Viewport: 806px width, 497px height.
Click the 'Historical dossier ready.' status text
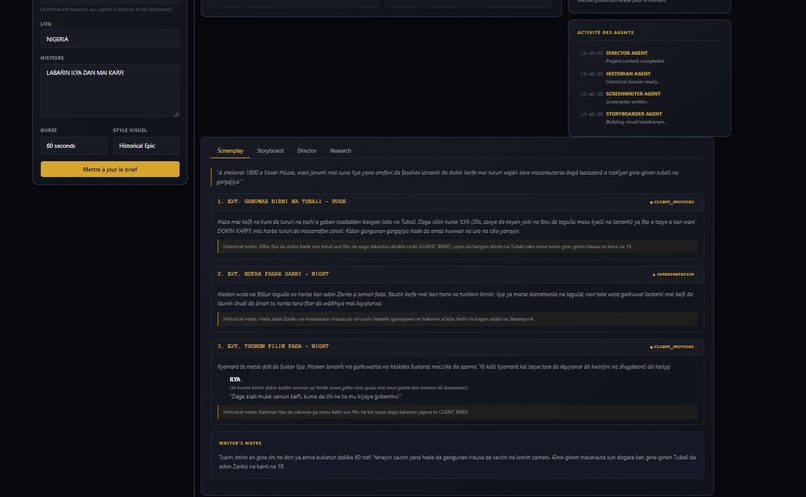pos(632,82)
